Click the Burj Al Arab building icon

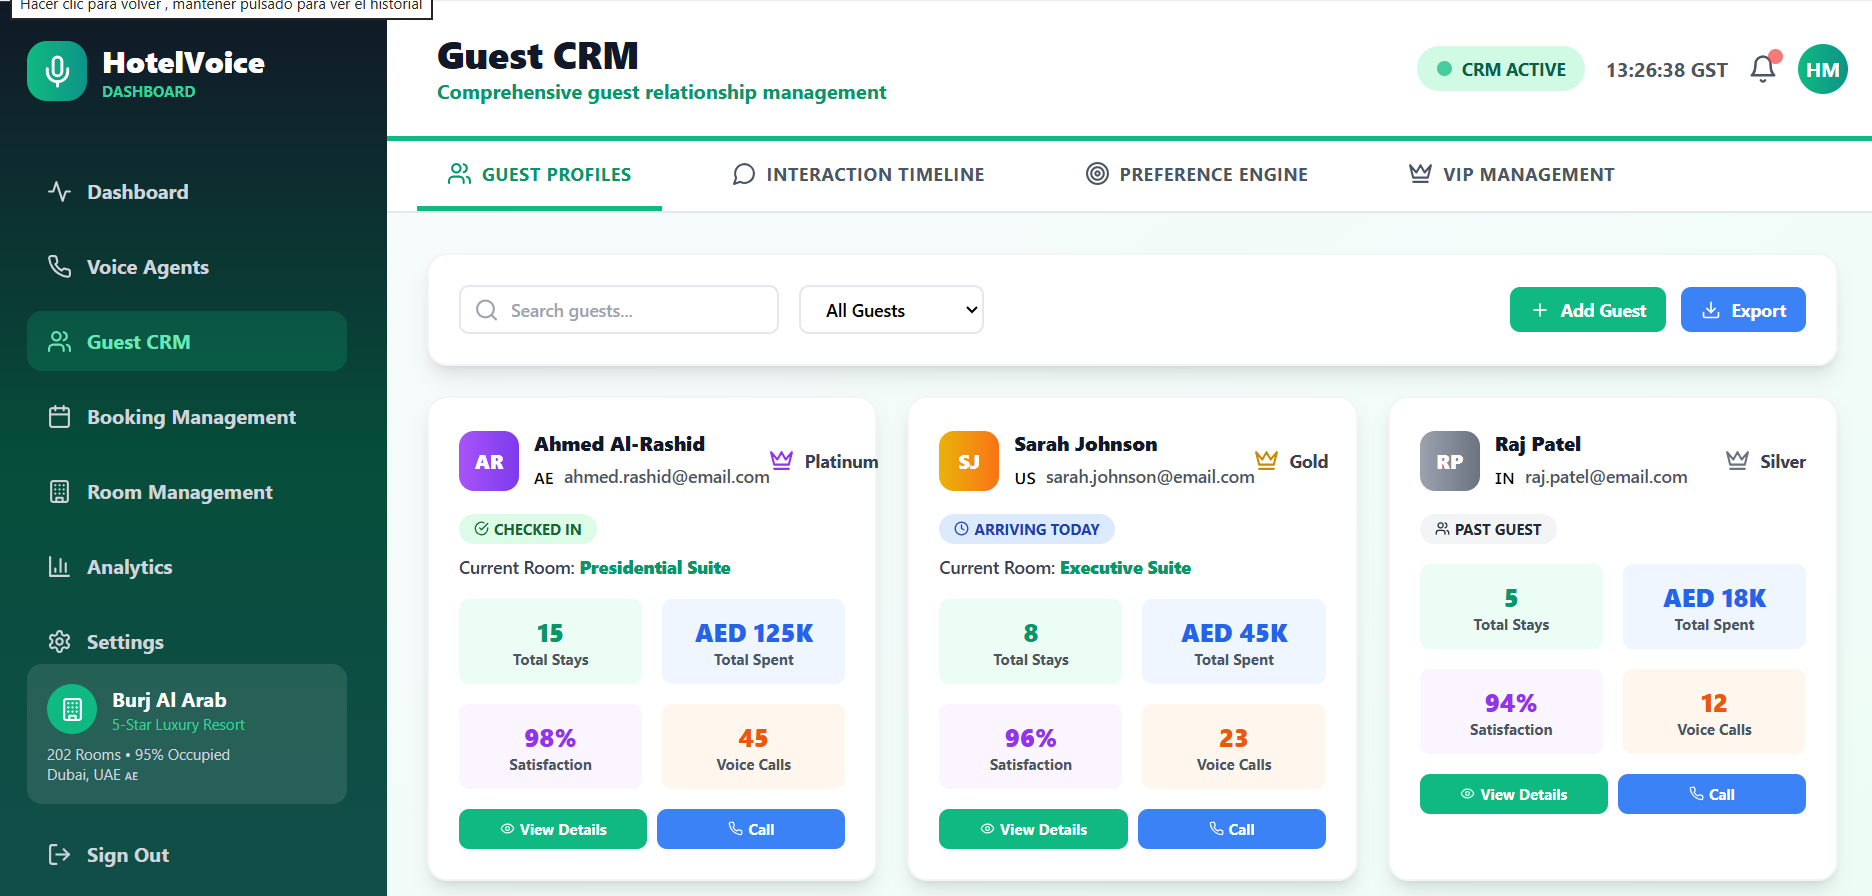(x=72, y=710)
